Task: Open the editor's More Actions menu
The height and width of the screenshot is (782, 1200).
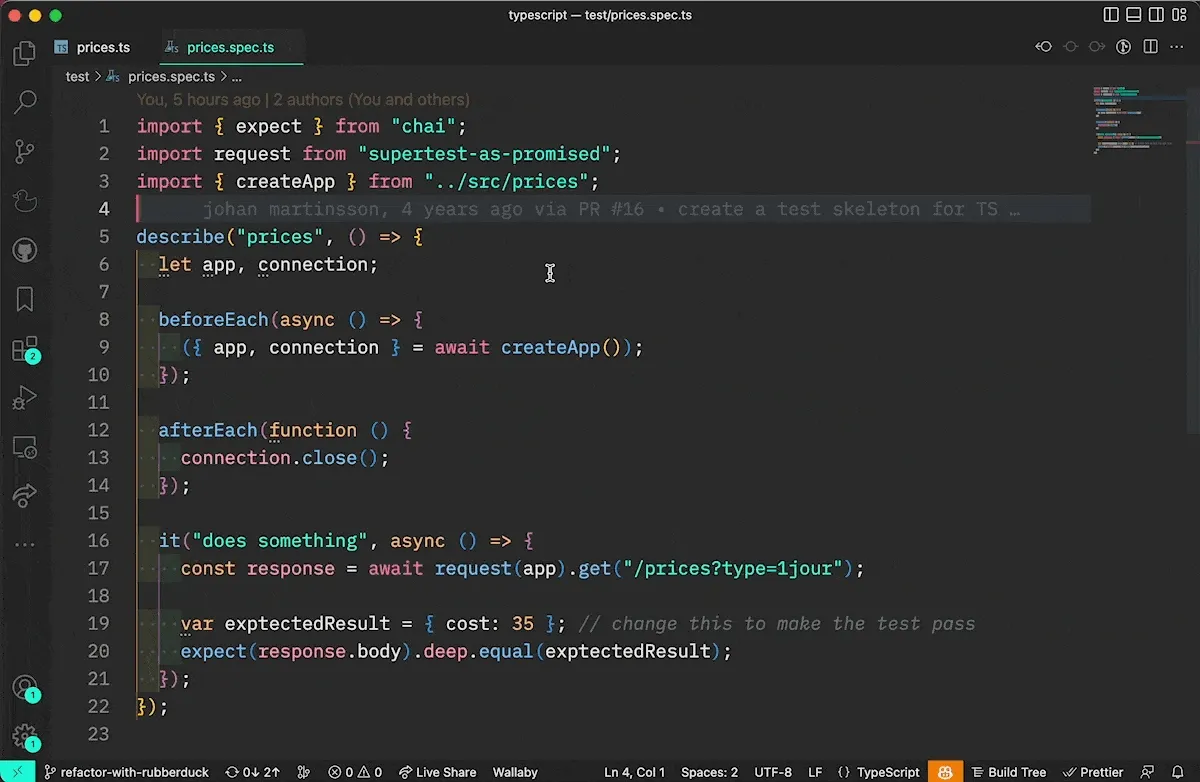Action: click(1177, 47)
